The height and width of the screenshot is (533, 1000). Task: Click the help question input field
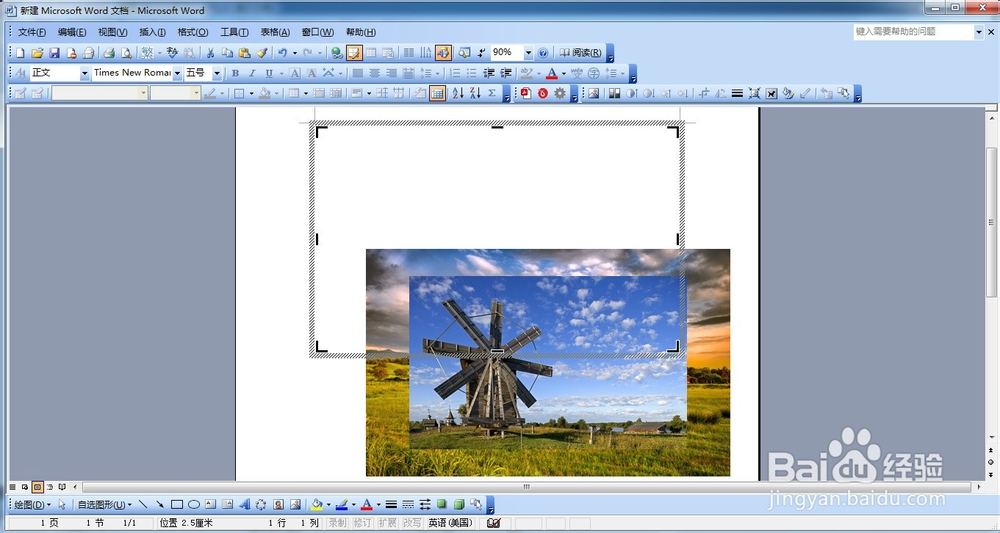[x=913, y=32]
